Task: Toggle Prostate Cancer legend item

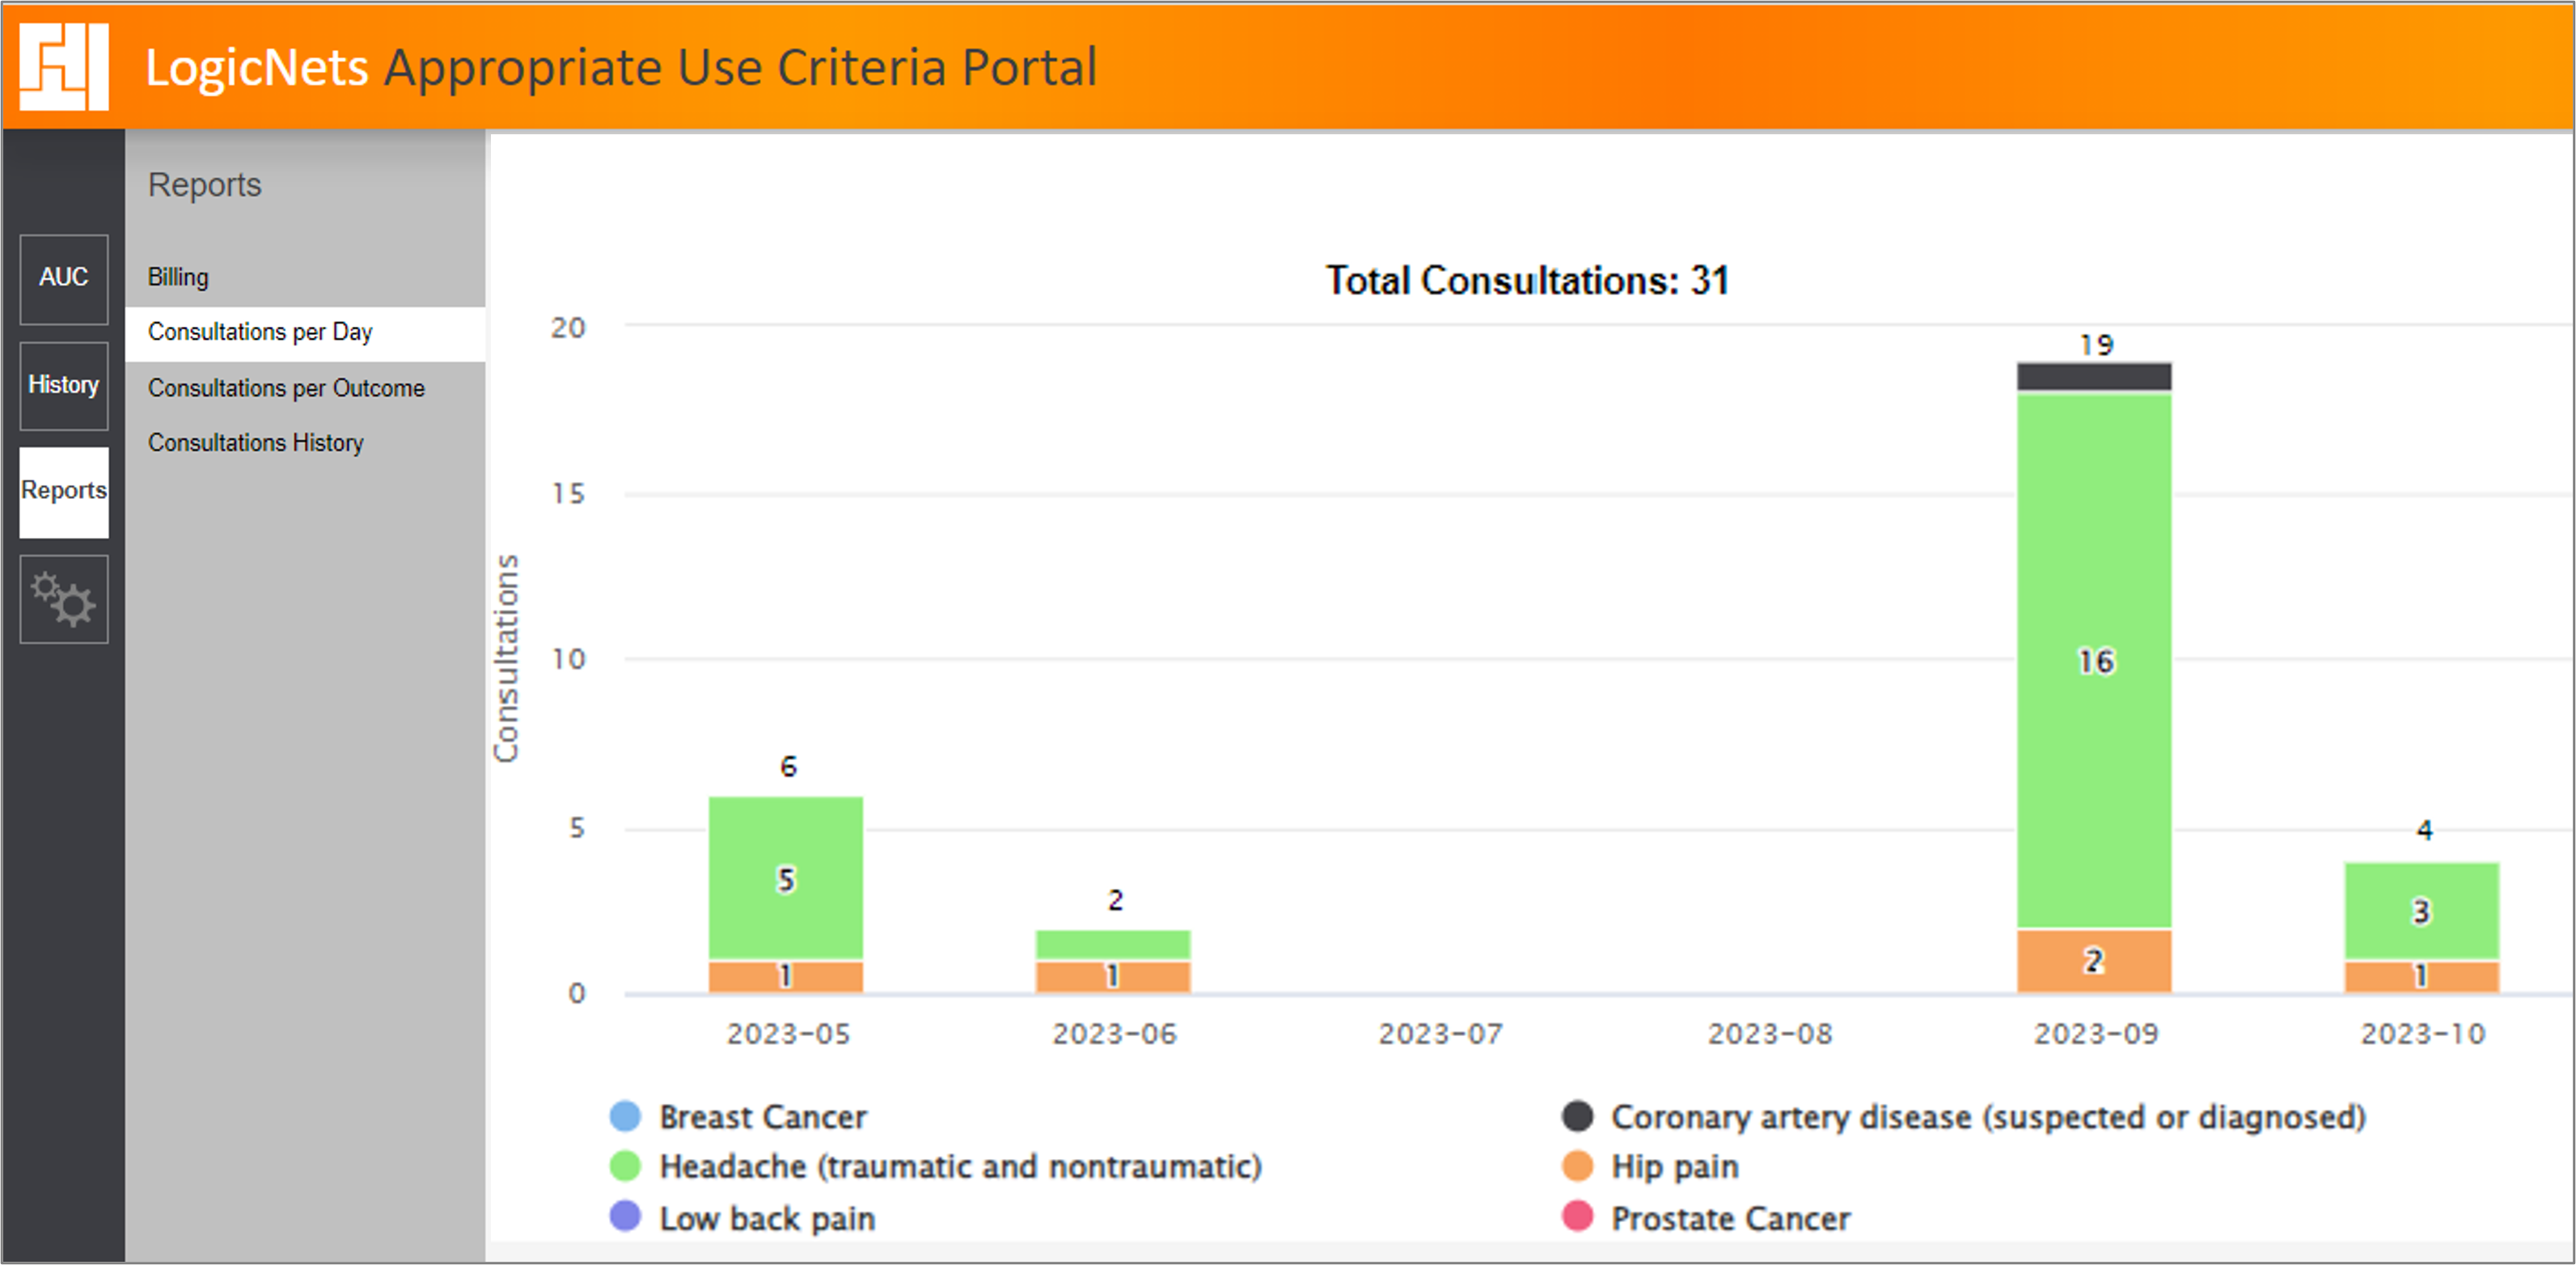Action: point(1706,1218)
